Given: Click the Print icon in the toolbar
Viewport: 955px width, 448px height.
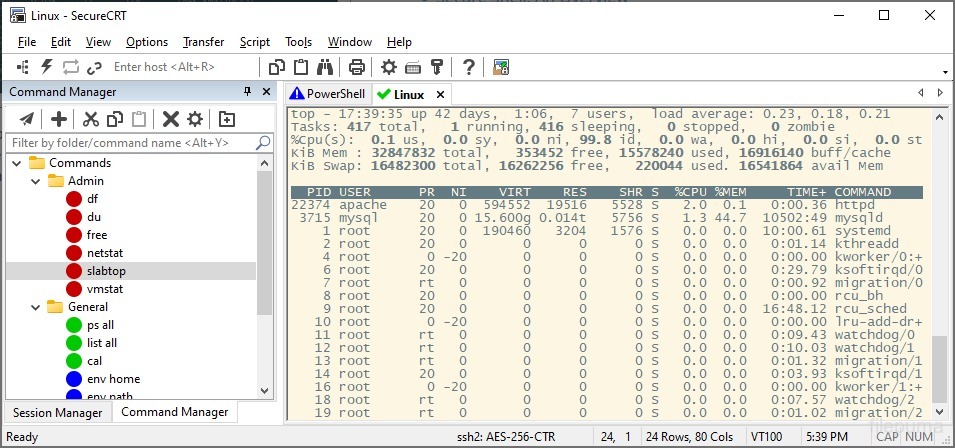Looking at the screenshot, I should [356, 67].
